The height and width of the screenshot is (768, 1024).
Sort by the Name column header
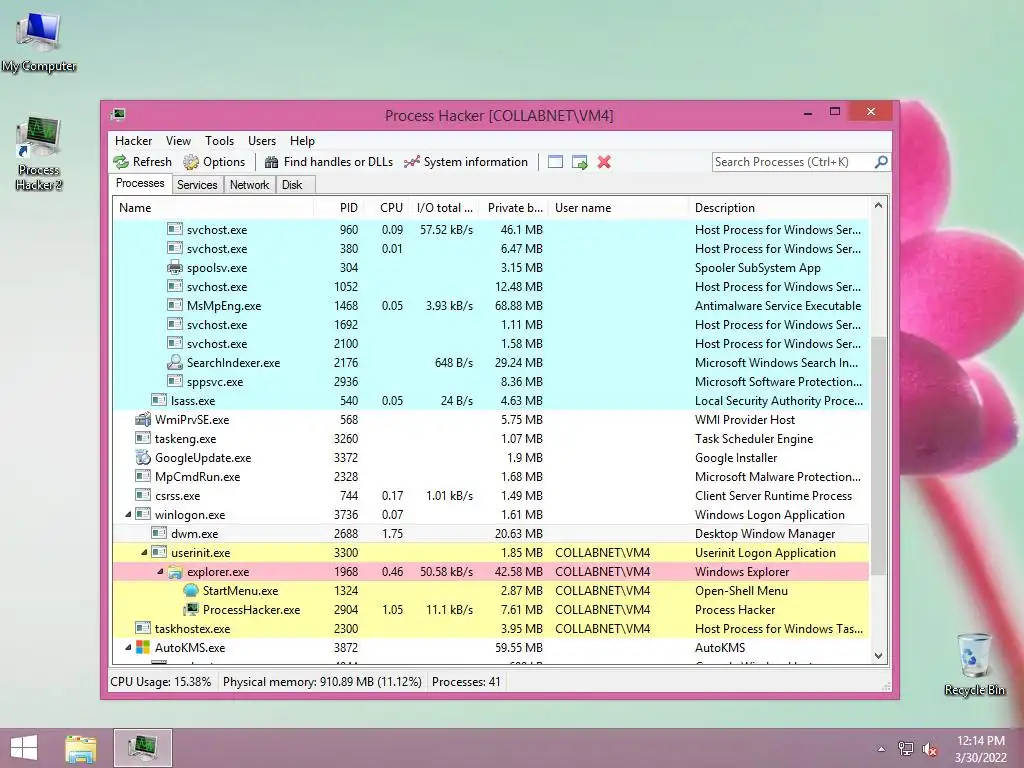point(214,208)
